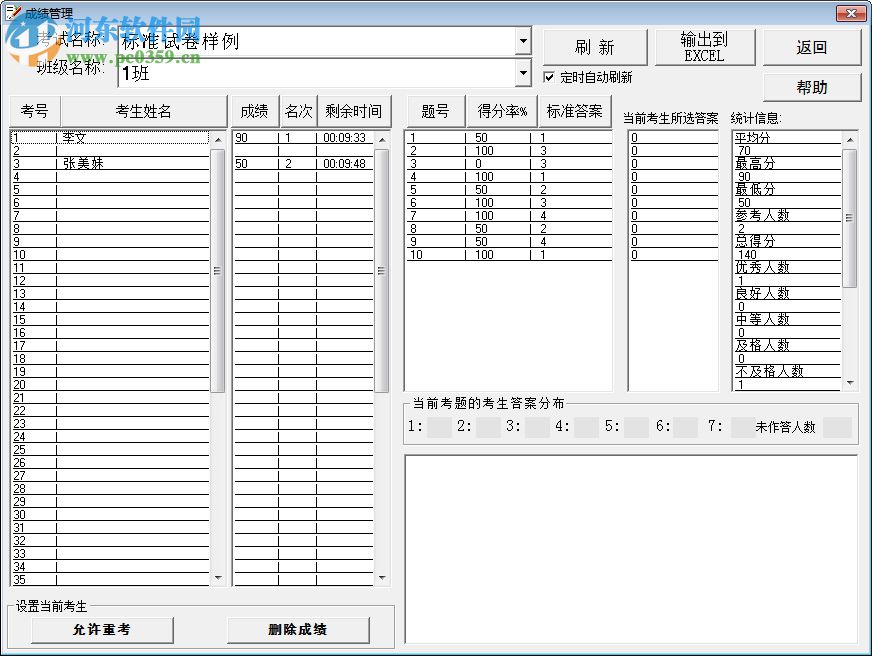Export results with 输出到EXCEL button
872x656 pixels.
pos(705,47)
